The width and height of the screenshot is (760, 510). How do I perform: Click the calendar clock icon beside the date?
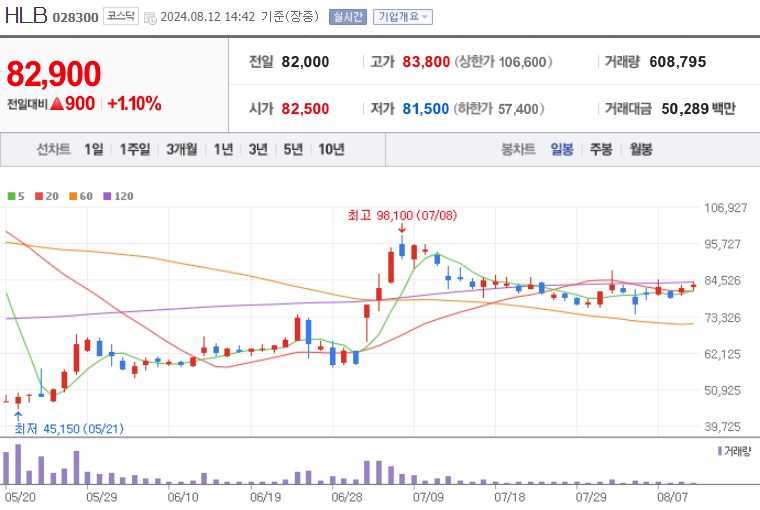(x=151, y=18)
